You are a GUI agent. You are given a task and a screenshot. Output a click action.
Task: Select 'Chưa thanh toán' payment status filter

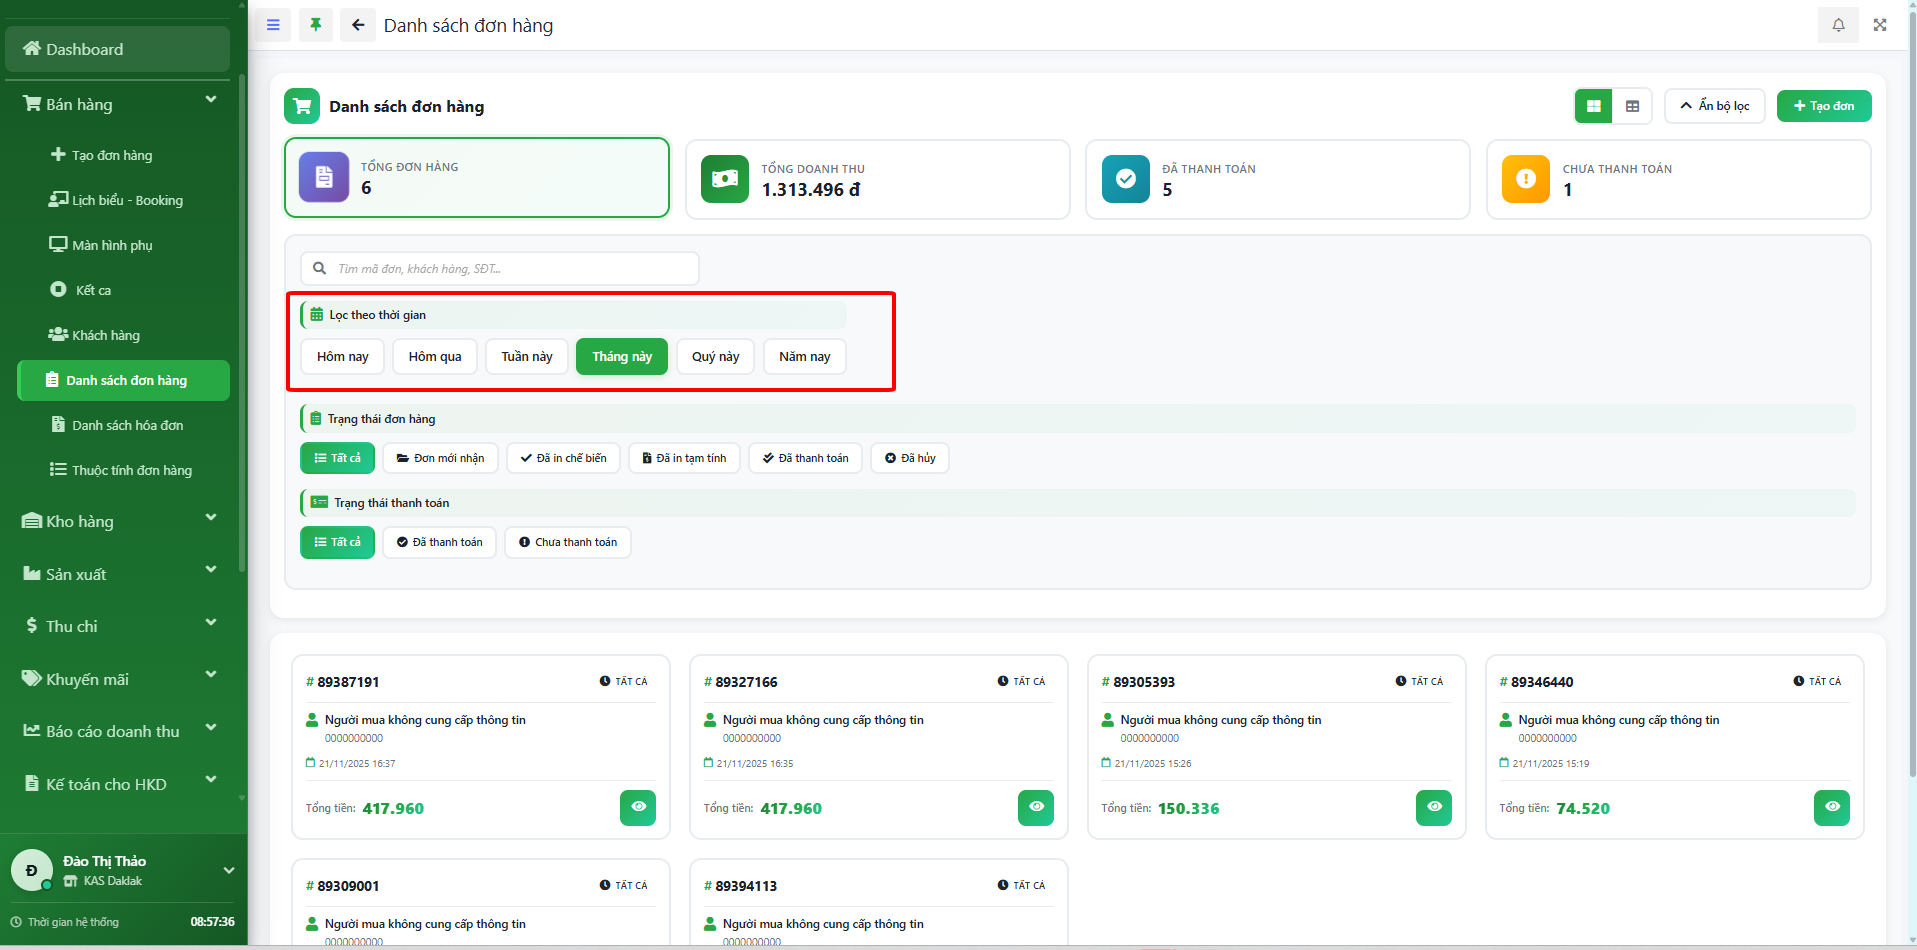(567, 542)
